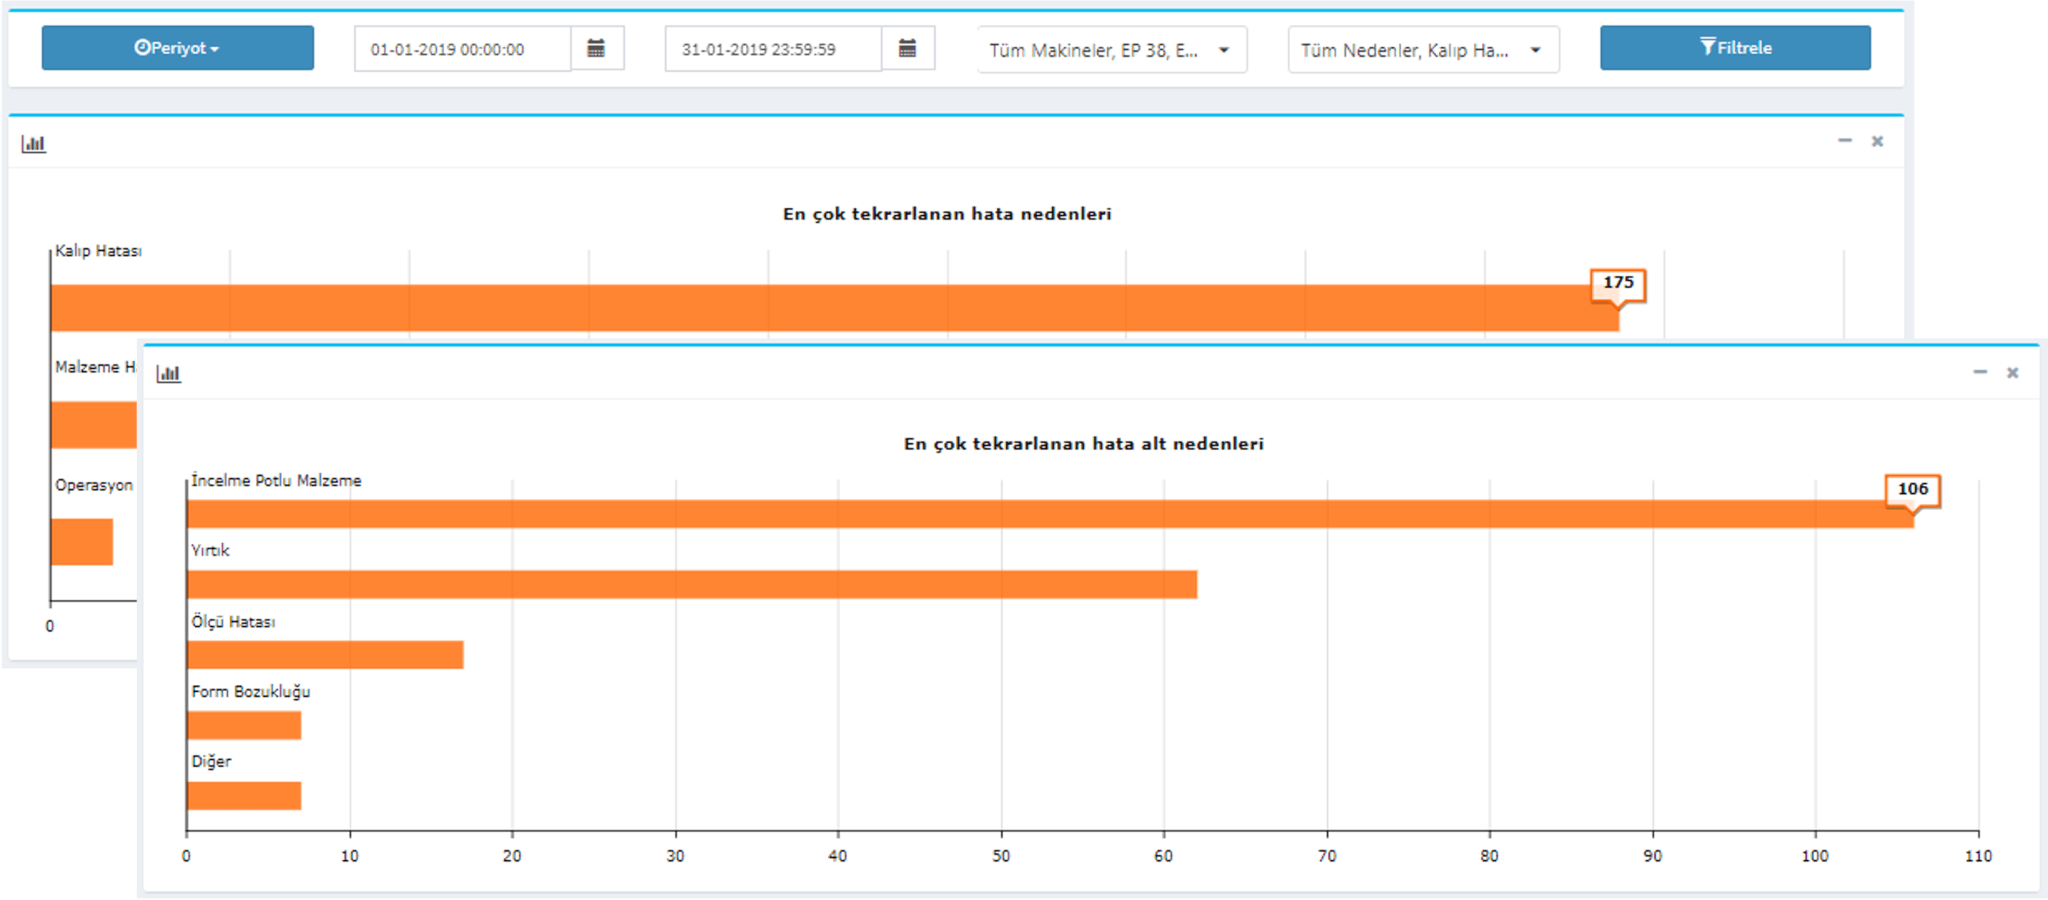Select the İncelme Potlu Malzeme bar
Viewport: 2048px width, 900px height.
click(1050, 514)
